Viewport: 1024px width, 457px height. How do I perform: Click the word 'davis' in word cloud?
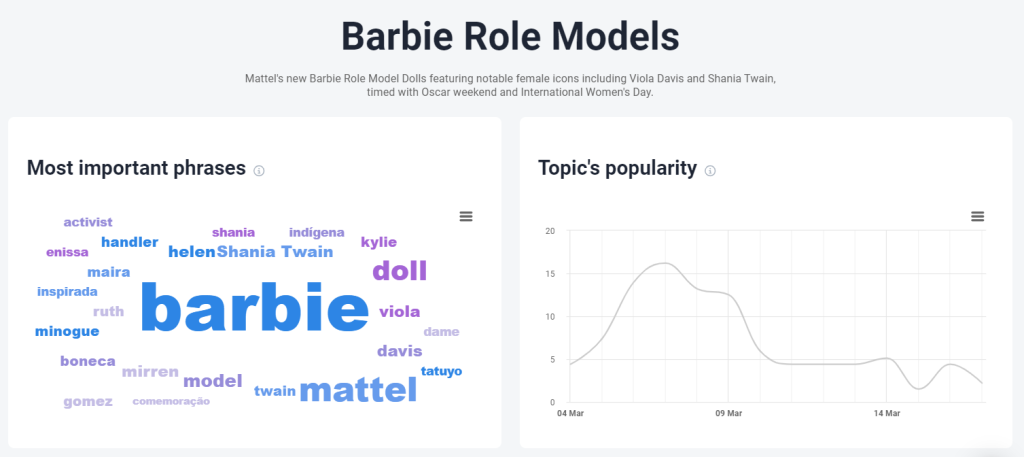pyautogui.click(x=400, y=351)
